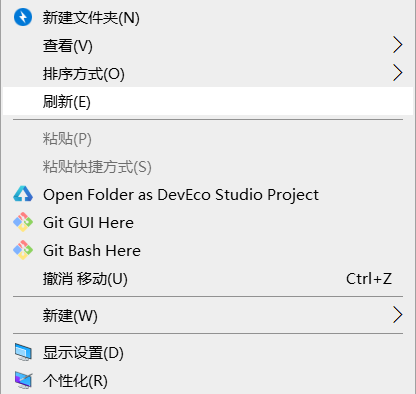Select the 新建文件夹(N) text label
The width and height of the screenshot is (416, 394).
coord(91,18)
